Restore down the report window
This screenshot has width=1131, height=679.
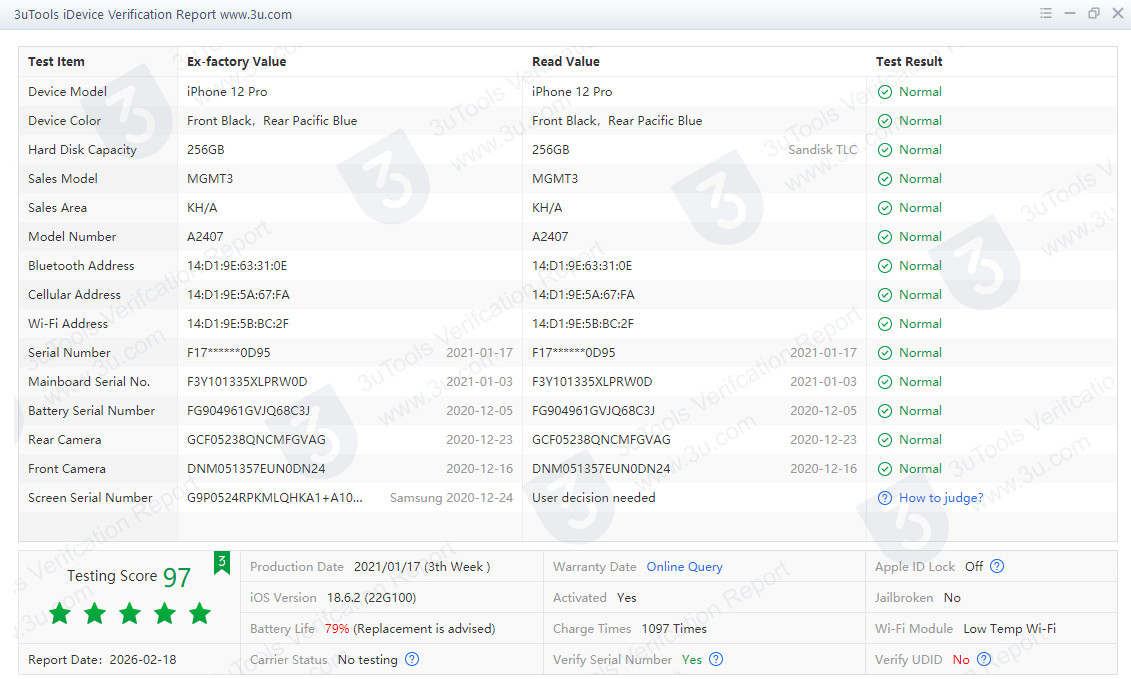pyautogui.click(x=1093, y=14)
